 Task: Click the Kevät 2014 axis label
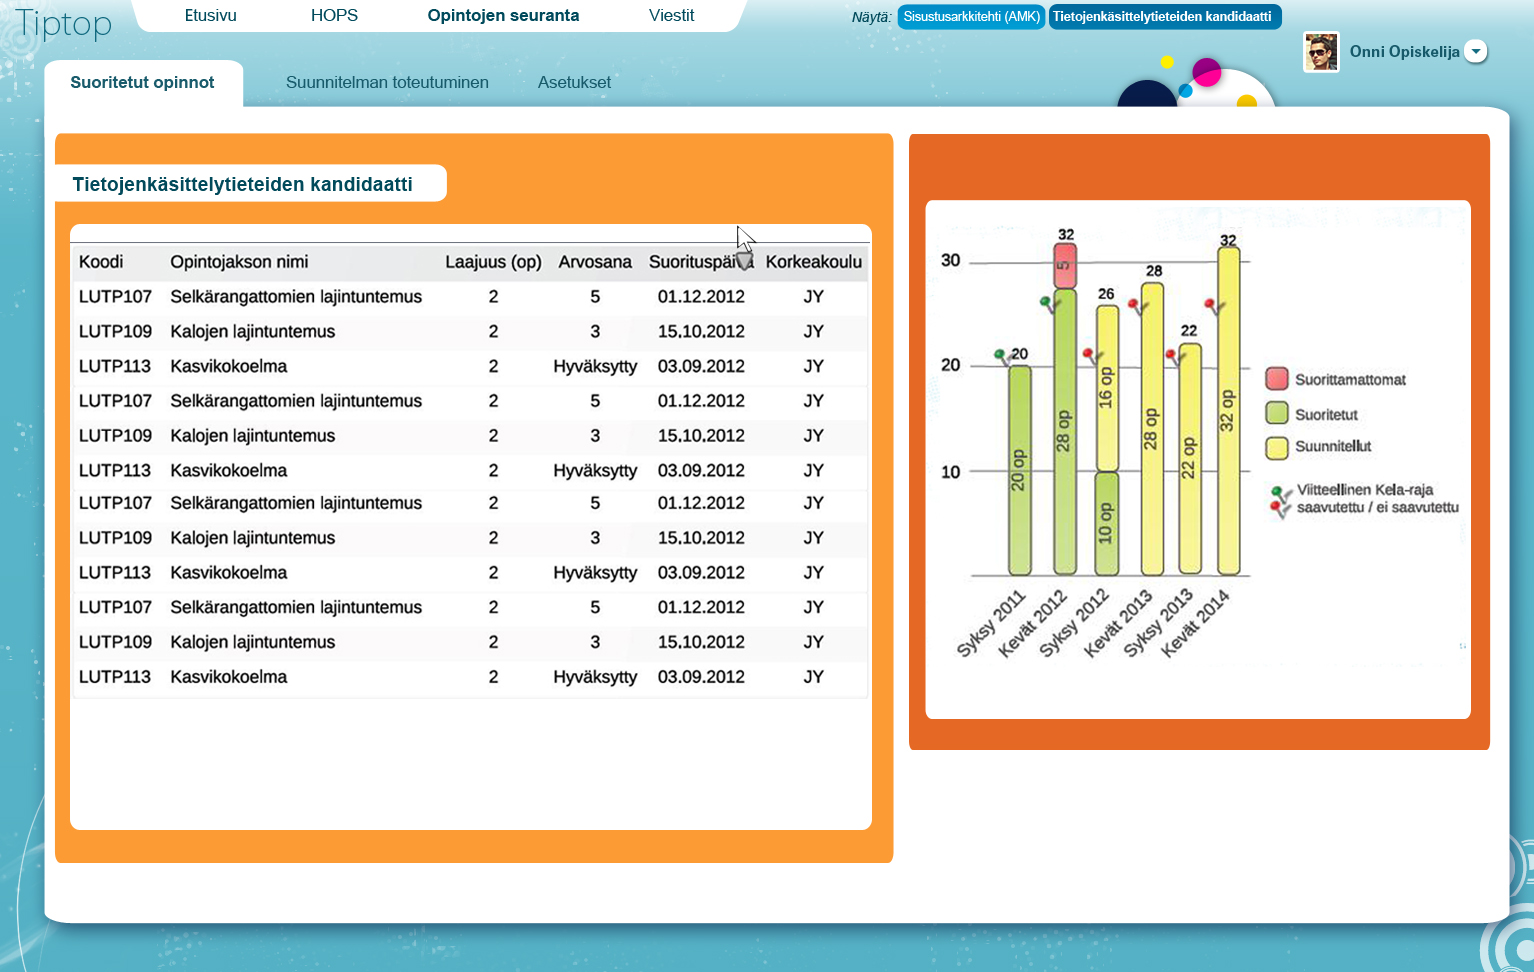[1195, 623]
